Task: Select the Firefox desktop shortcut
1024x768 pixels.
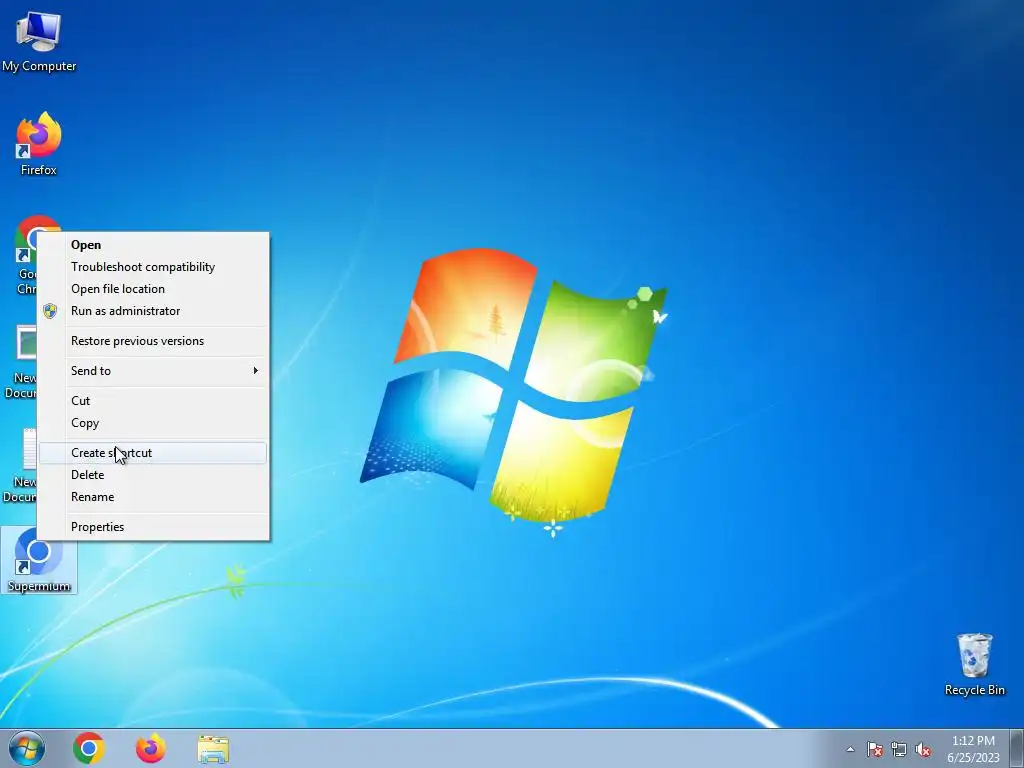Action: 39,144
